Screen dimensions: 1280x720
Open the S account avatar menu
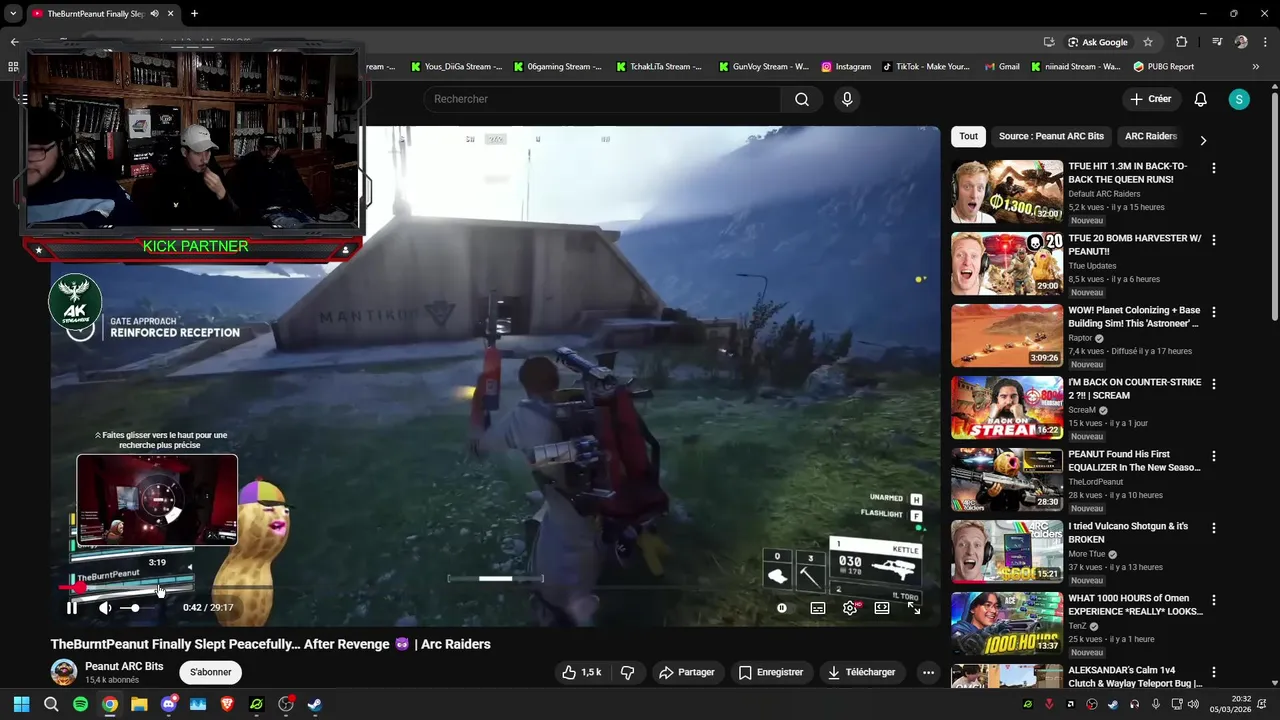[x=1239, y=99]
